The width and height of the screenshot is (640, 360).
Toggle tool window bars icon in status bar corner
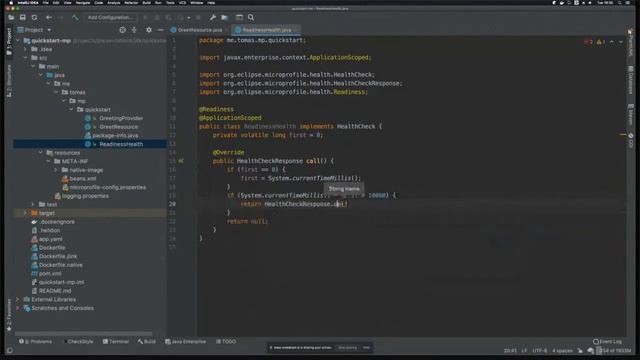point(10,350)
